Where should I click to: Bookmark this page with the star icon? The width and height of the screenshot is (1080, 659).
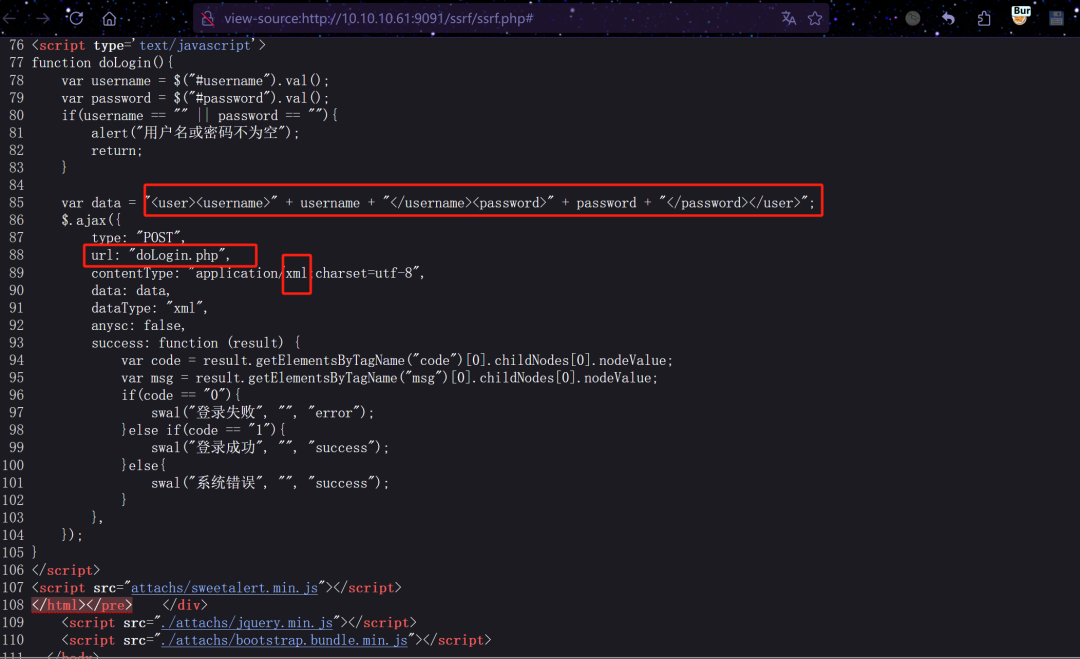[x=815, y=19]
